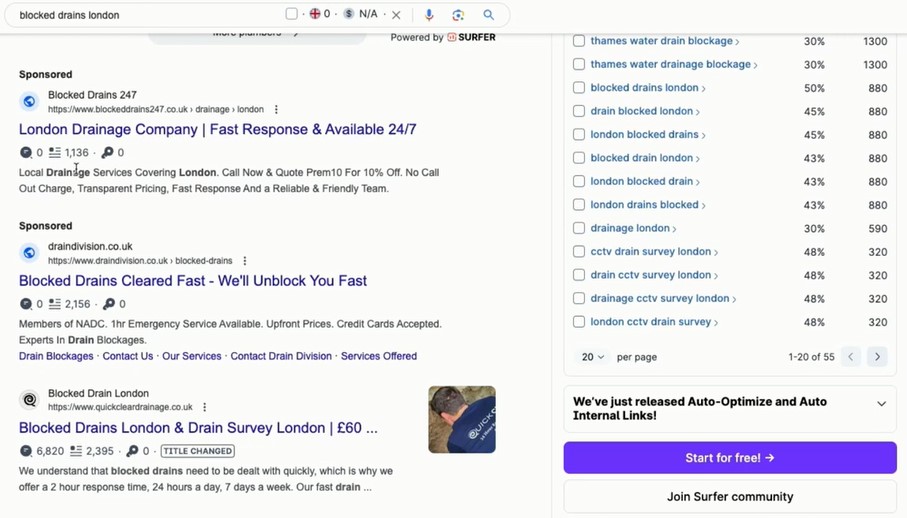The width and height of the screenshot is (907, 518).
Task: Click the TITLE CHANGED badge
Action: [197, 451]
